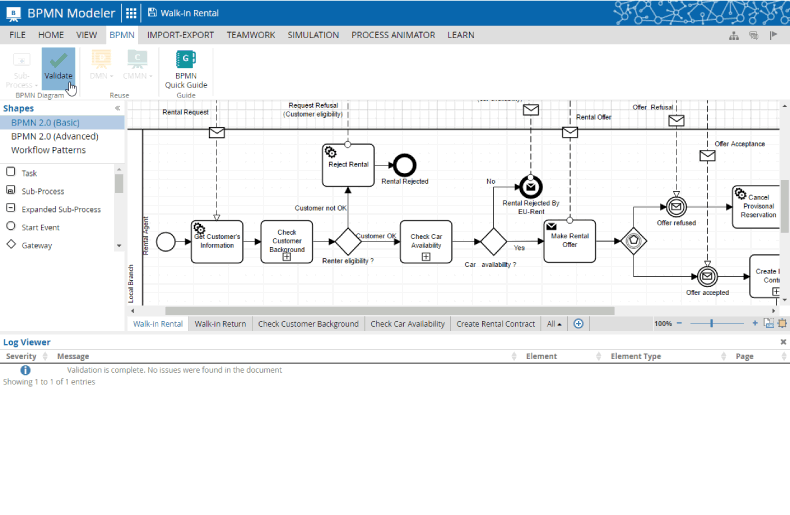Select BPMN 2.0 (Advanced) shape category
Image resolution: width=790 pixels, height=515 pixels.
[55, 136]
